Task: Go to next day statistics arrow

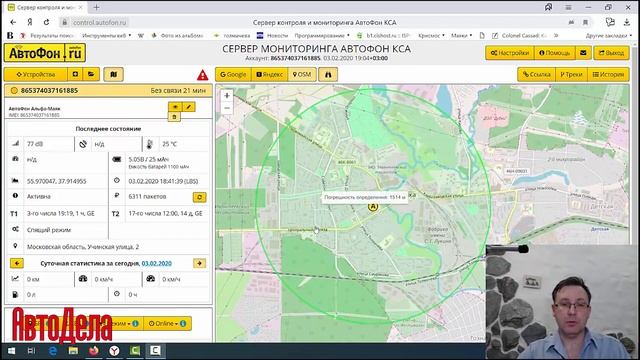Action: point(200,263)
